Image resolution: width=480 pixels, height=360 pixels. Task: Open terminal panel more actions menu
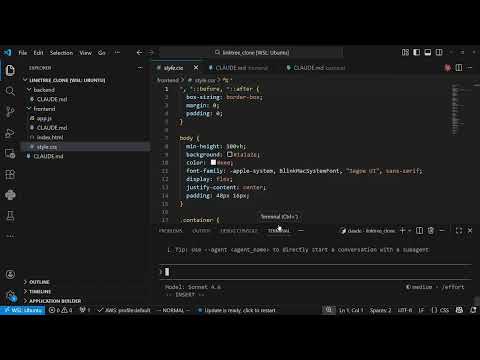pos(442,230)
